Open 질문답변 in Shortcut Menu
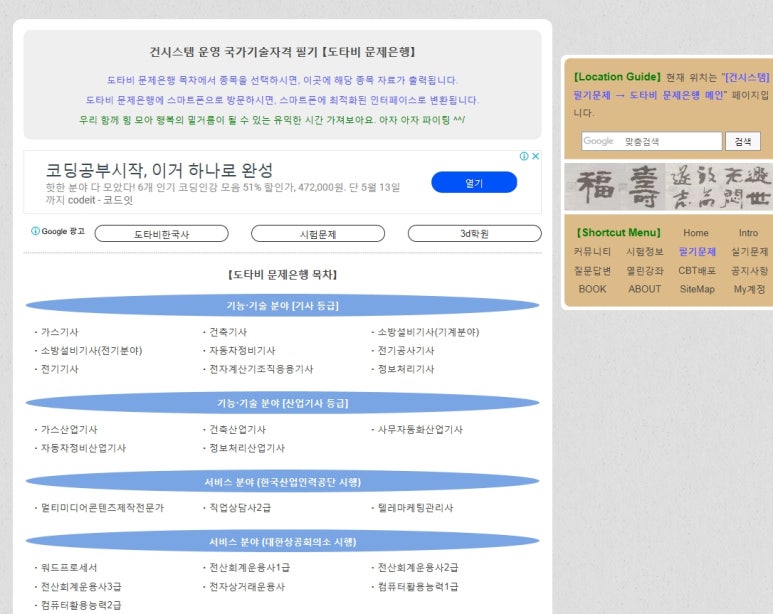 tap(592, 271)
